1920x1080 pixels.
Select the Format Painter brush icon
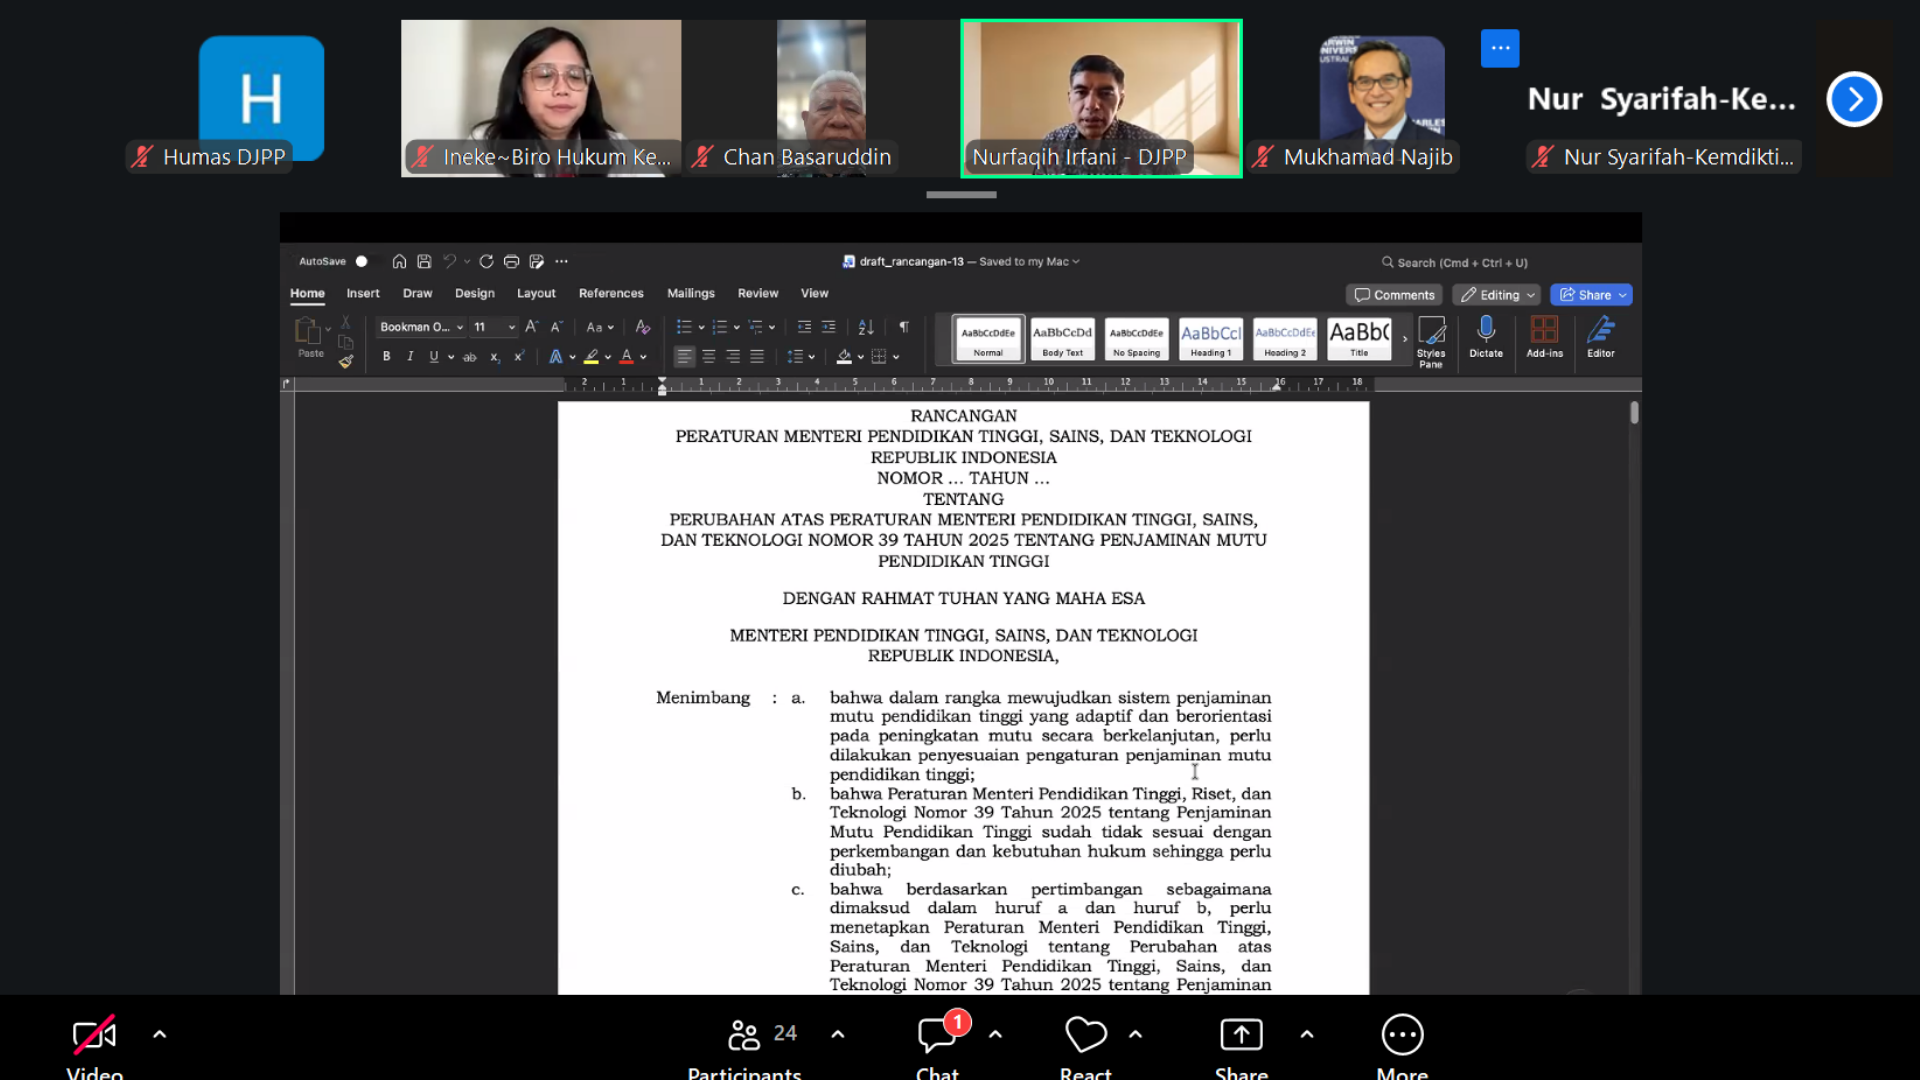(346, 362)
